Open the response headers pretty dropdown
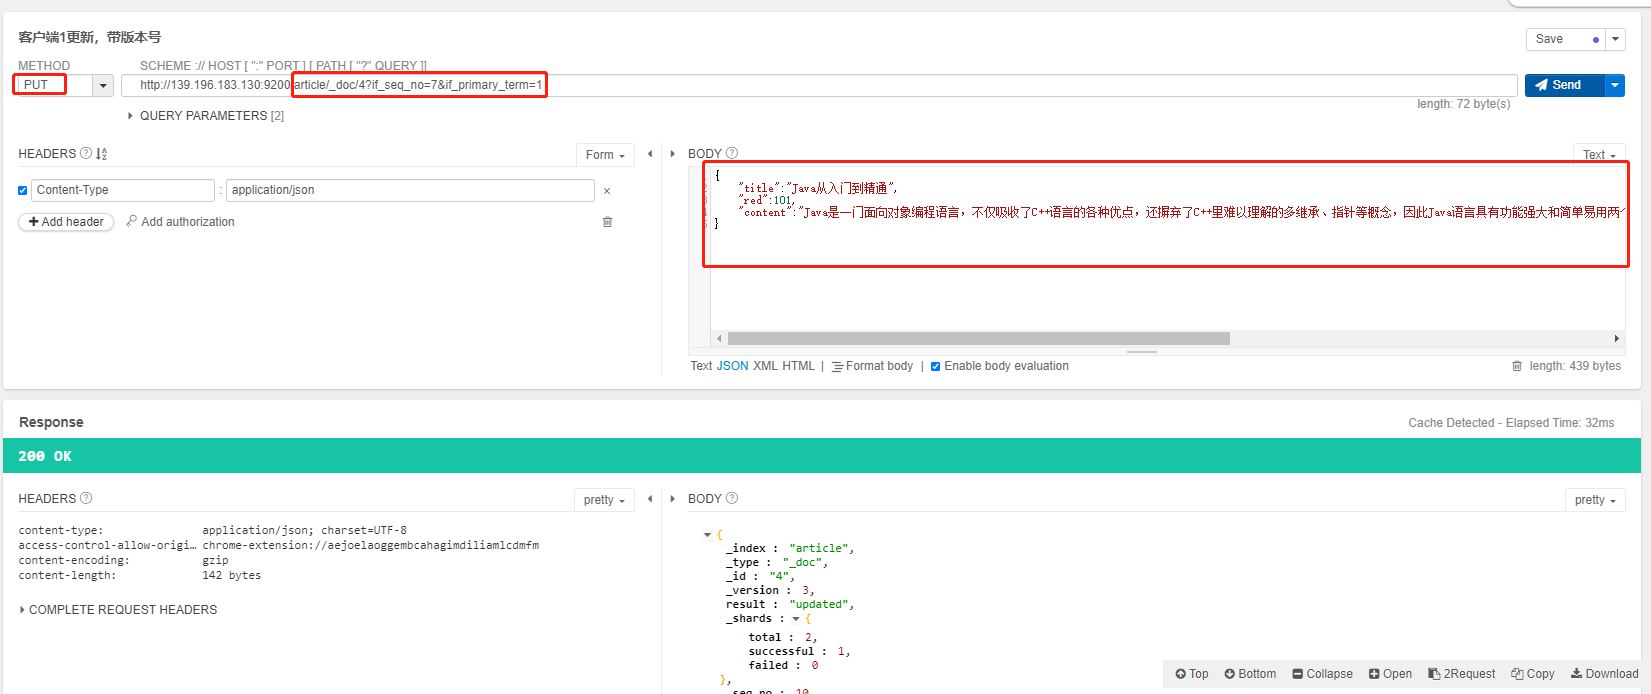This screenshot has width=1651, height=694. 604,500
